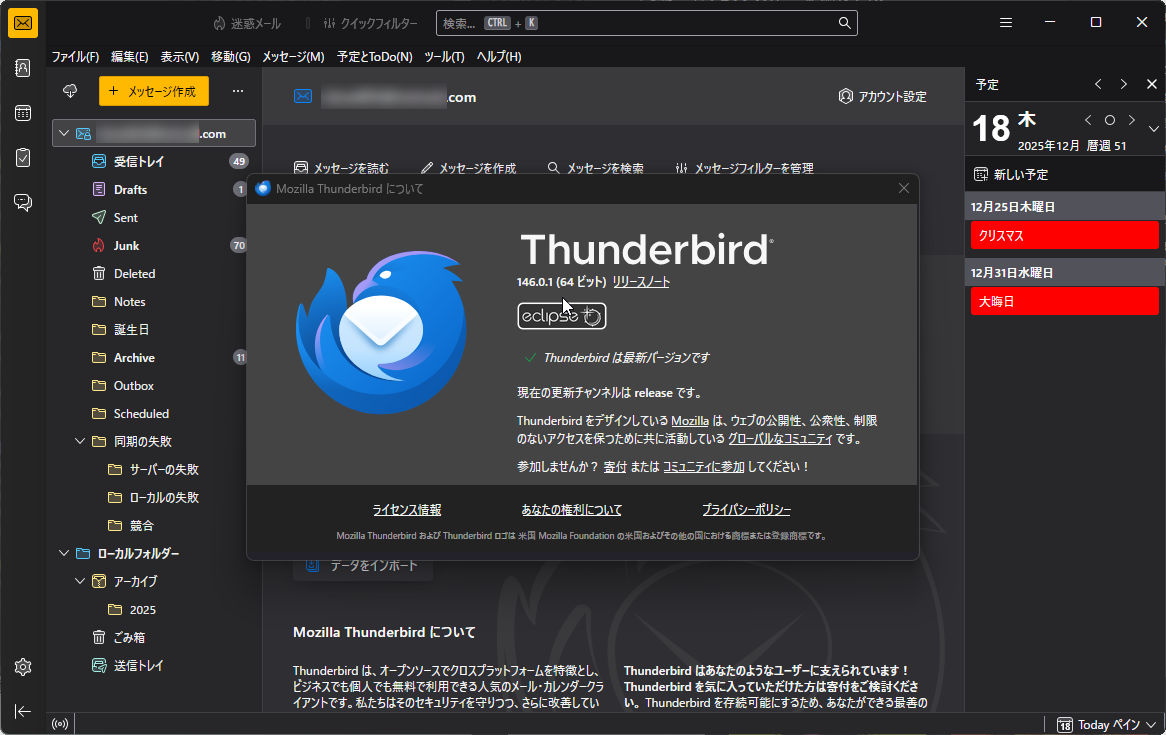The image size is (1166, 735).
Task: Select the Mail space icon at sidebar top
Action: [x=22, y=22]
